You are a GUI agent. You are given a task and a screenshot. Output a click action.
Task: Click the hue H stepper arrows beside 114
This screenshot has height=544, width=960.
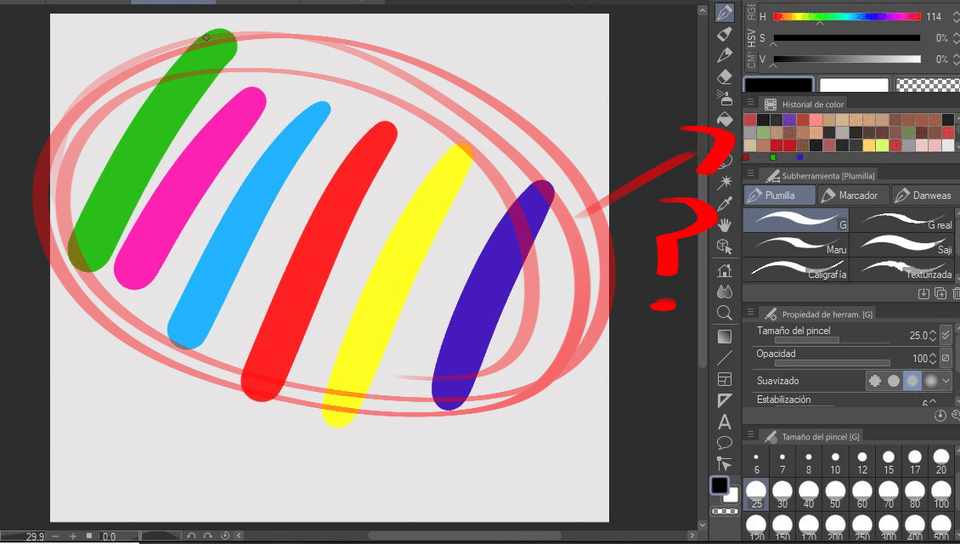(956, 17)
